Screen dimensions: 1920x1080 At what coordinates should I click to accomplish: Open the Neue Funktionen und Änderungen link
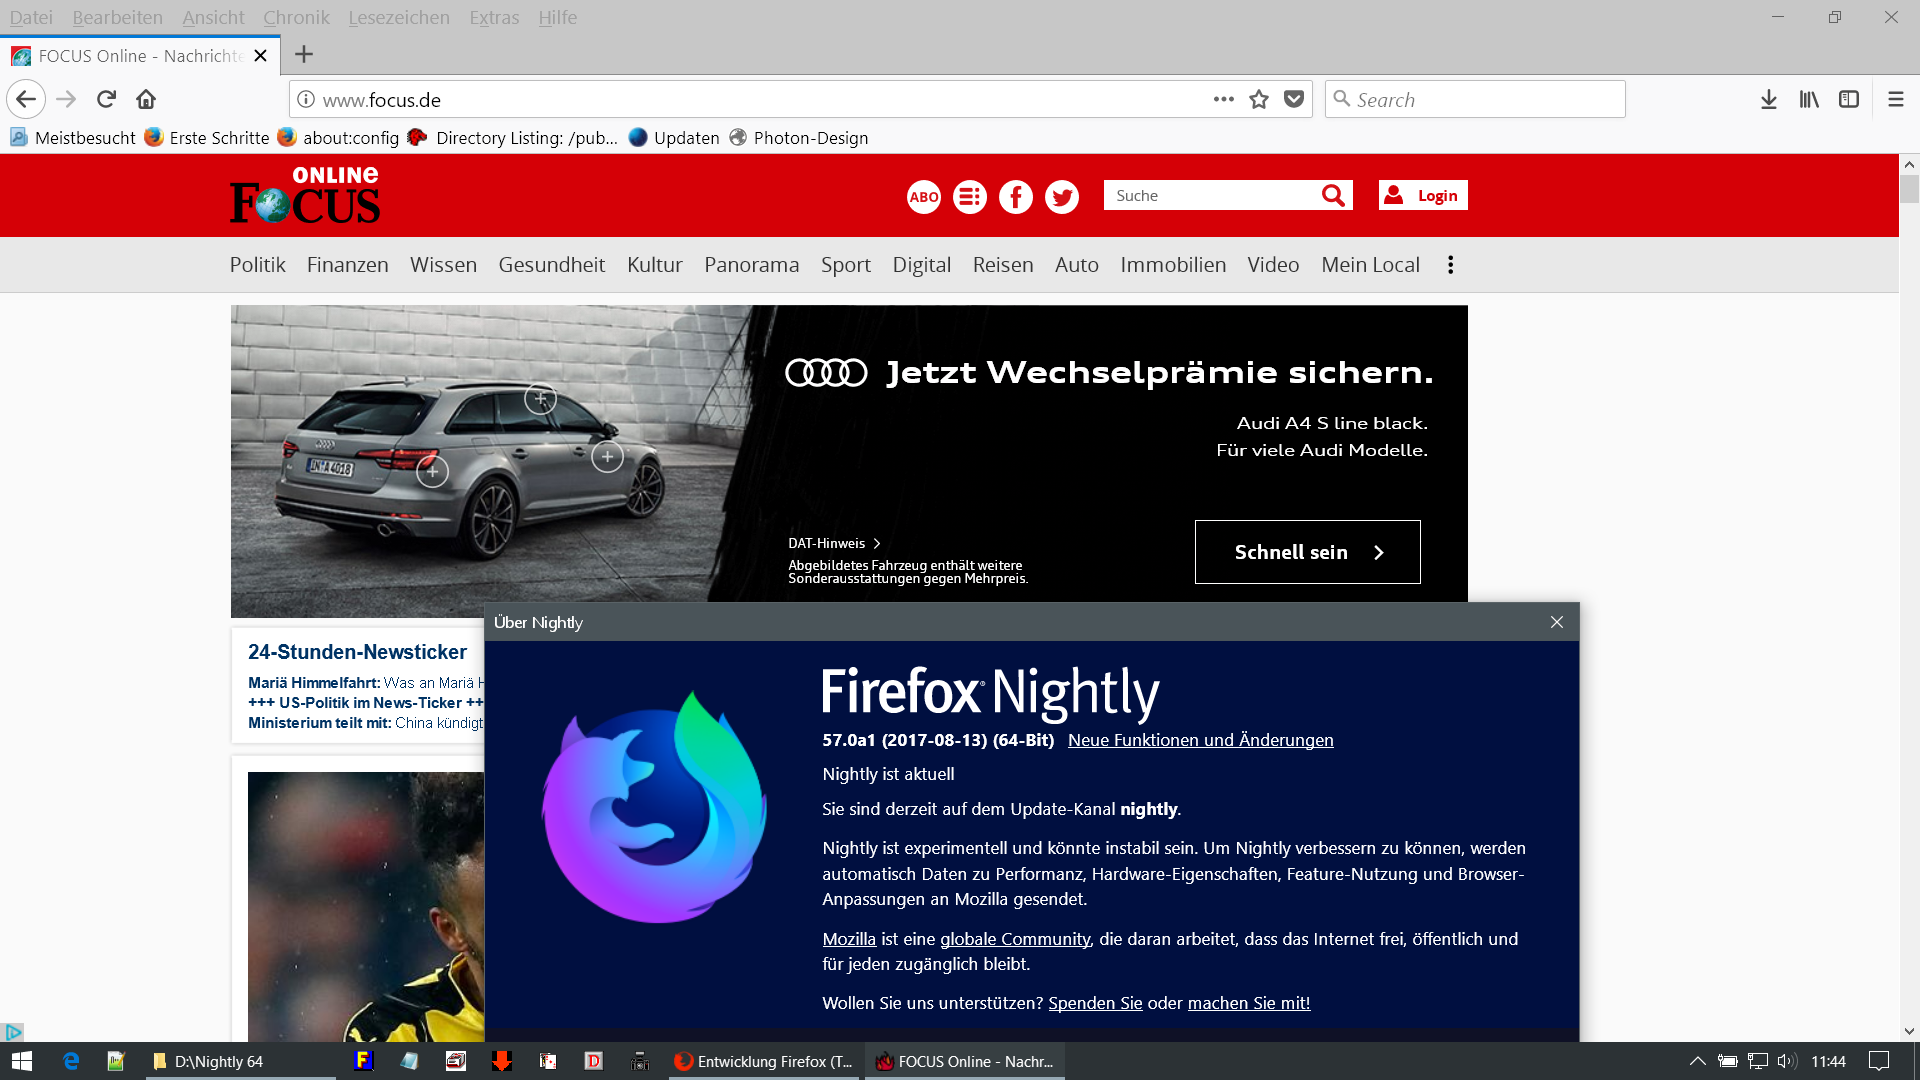pyautogui.click(x=1200, y=740)
